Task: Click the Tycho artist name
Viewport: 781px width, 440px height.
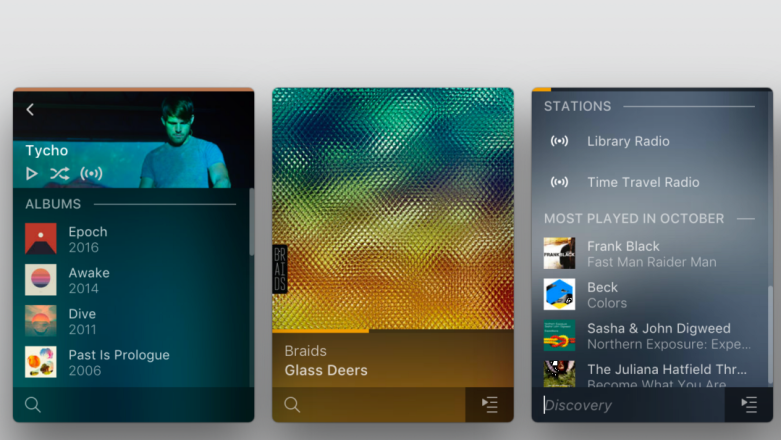Action: pyautogui.click(x=46, y=150)
